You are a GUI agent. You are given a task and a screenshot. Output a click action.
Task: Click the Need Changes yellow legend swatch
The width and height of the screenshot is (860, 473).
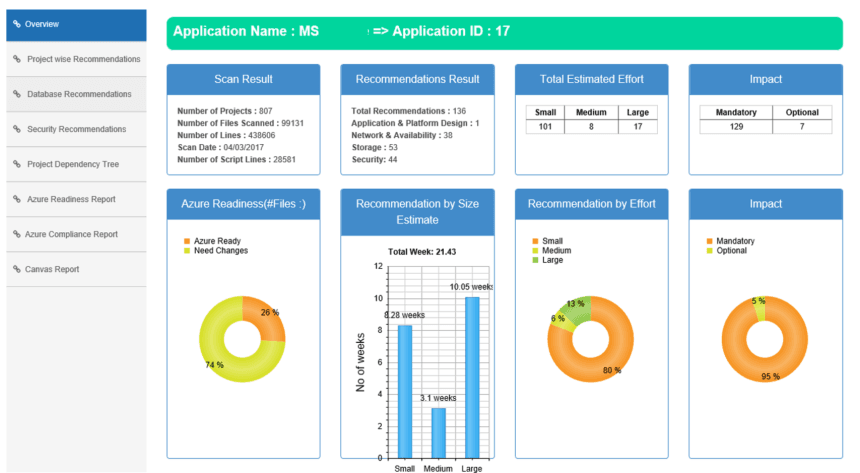point(187,251)
